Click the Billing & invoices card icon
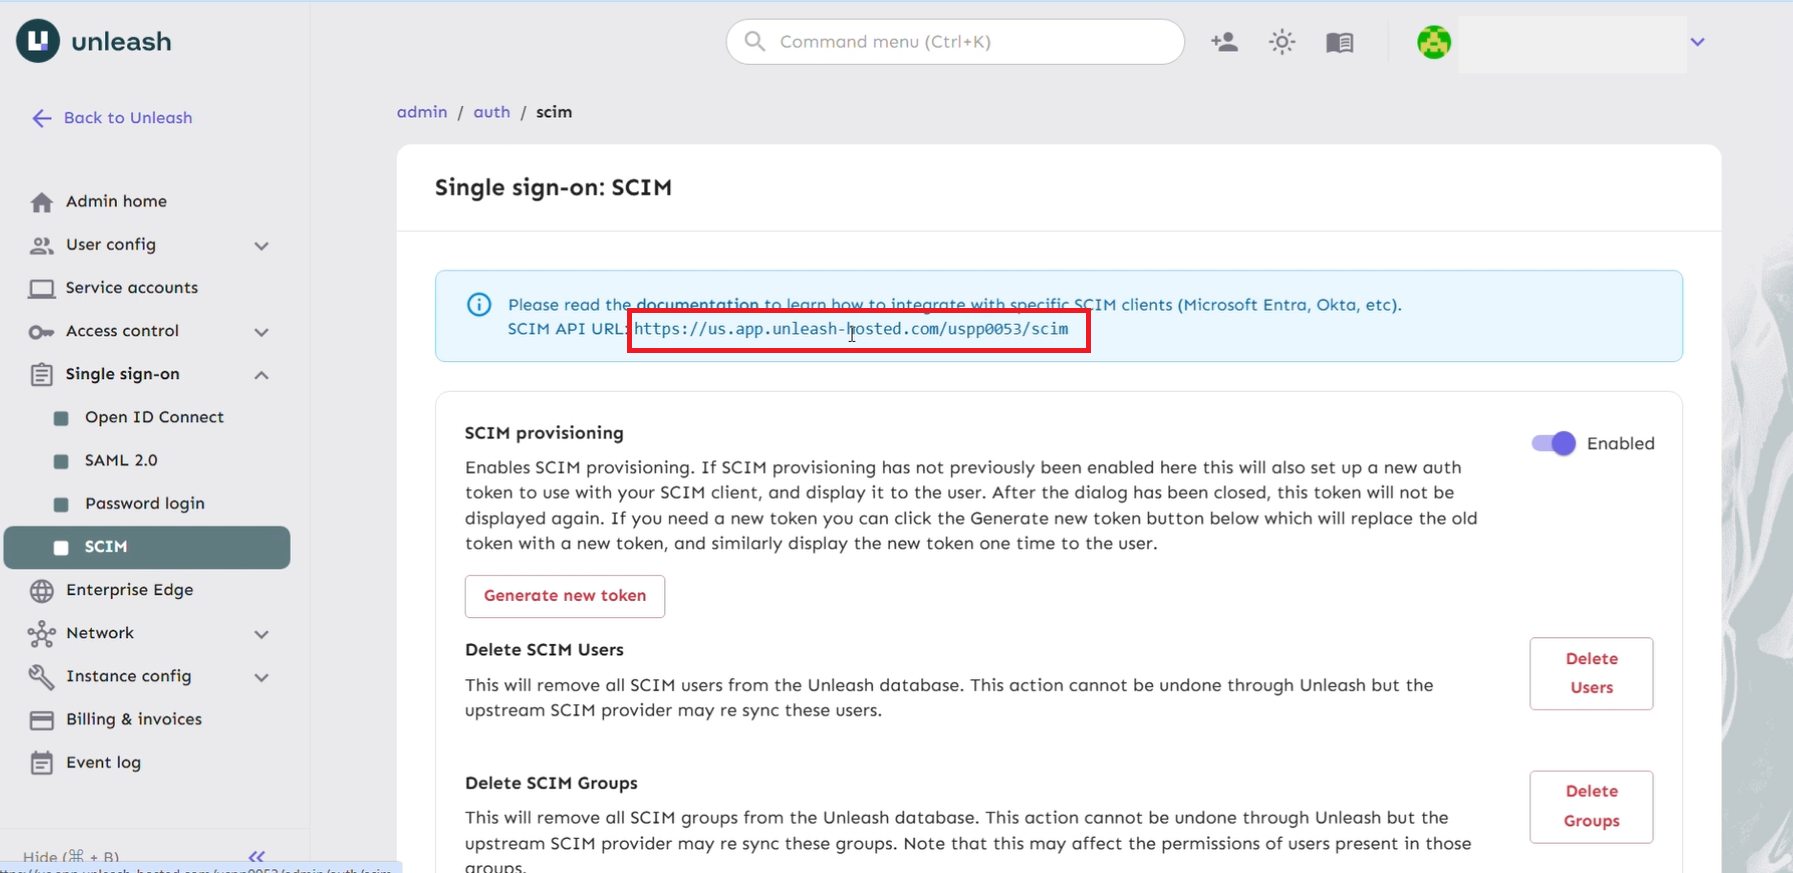Viewport: 1793px width, 873px height. click(x=41, y=720)
